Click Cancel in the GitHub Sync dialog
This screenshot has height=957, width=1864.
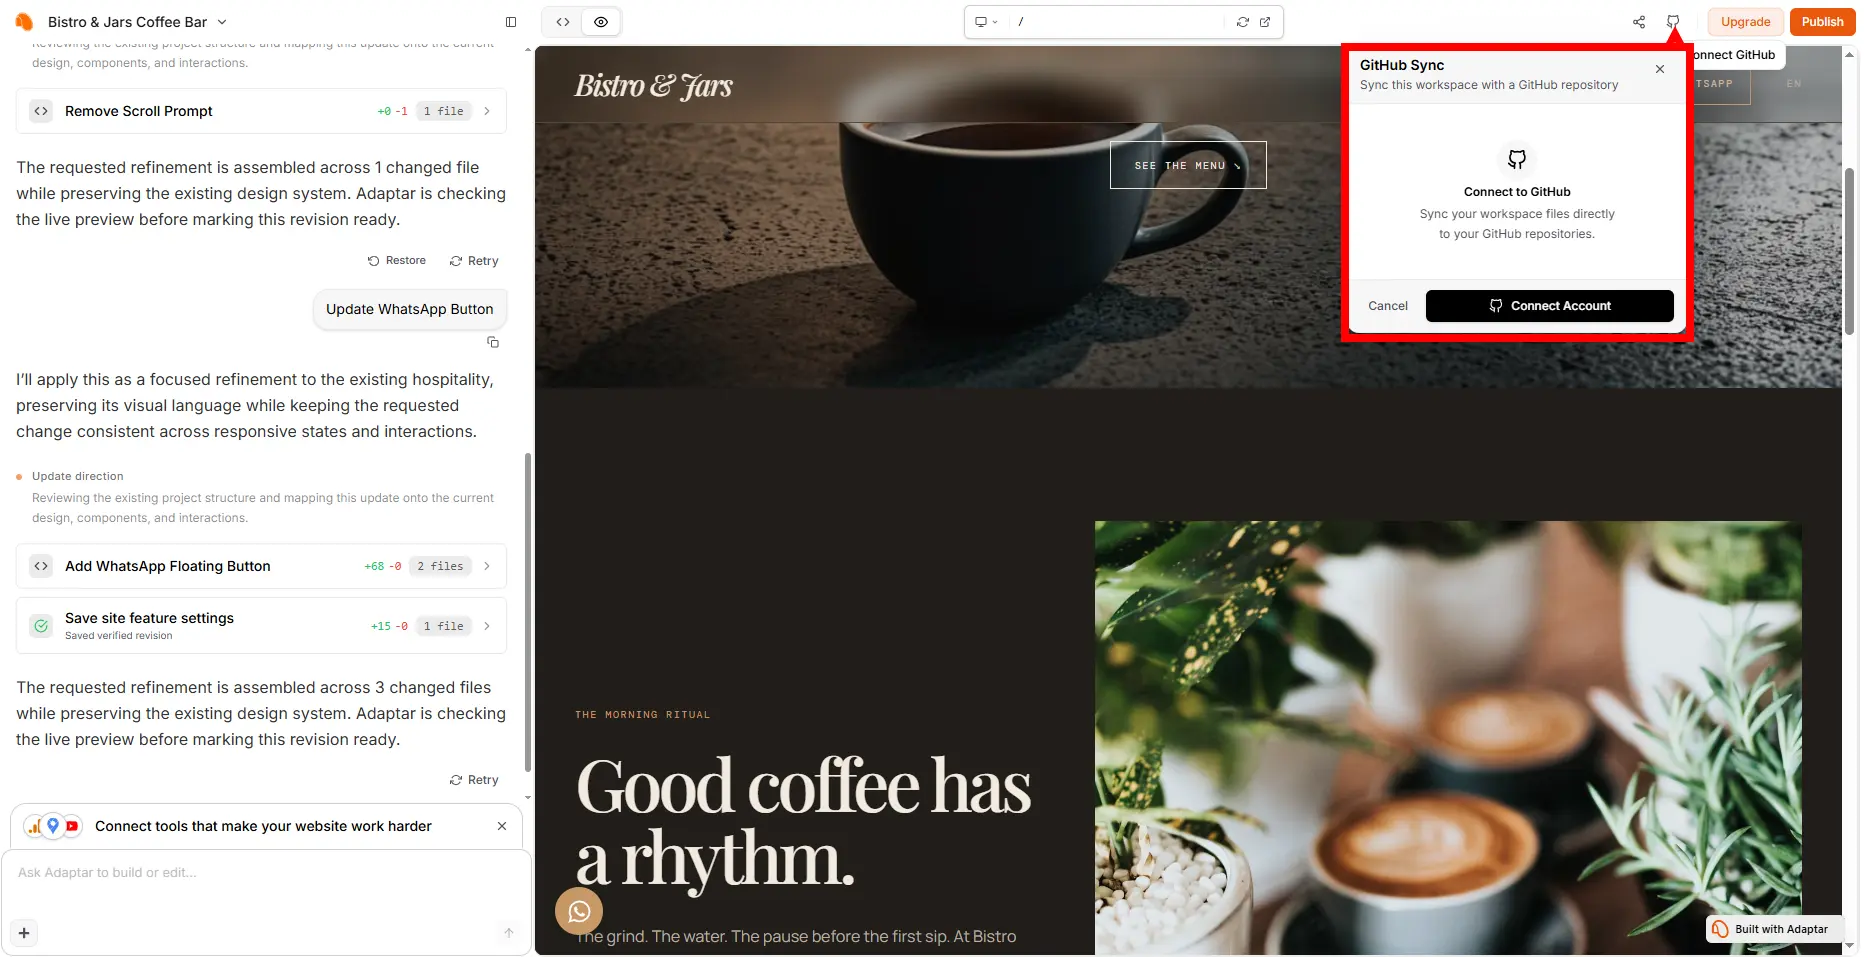point(1388,306)
